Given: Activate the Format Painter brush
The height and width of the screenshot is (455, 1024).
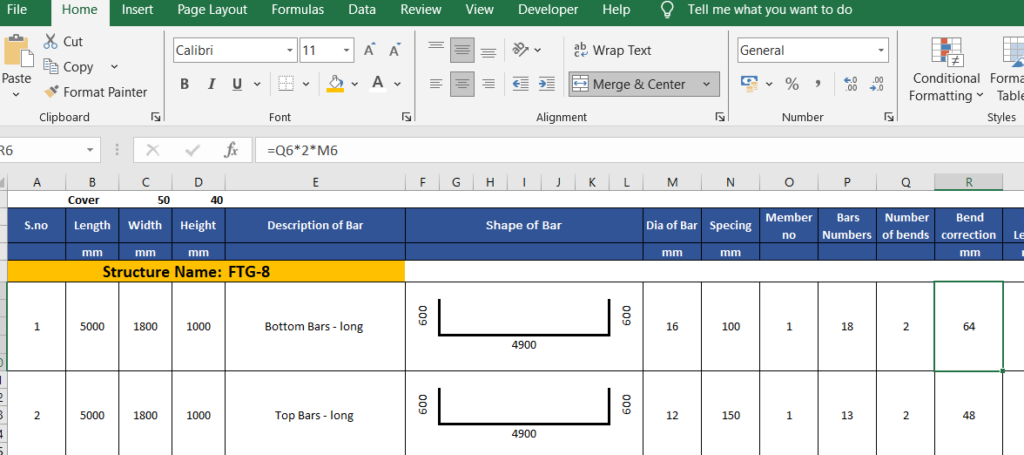Looking at the screenshot, I should point(51,91).
